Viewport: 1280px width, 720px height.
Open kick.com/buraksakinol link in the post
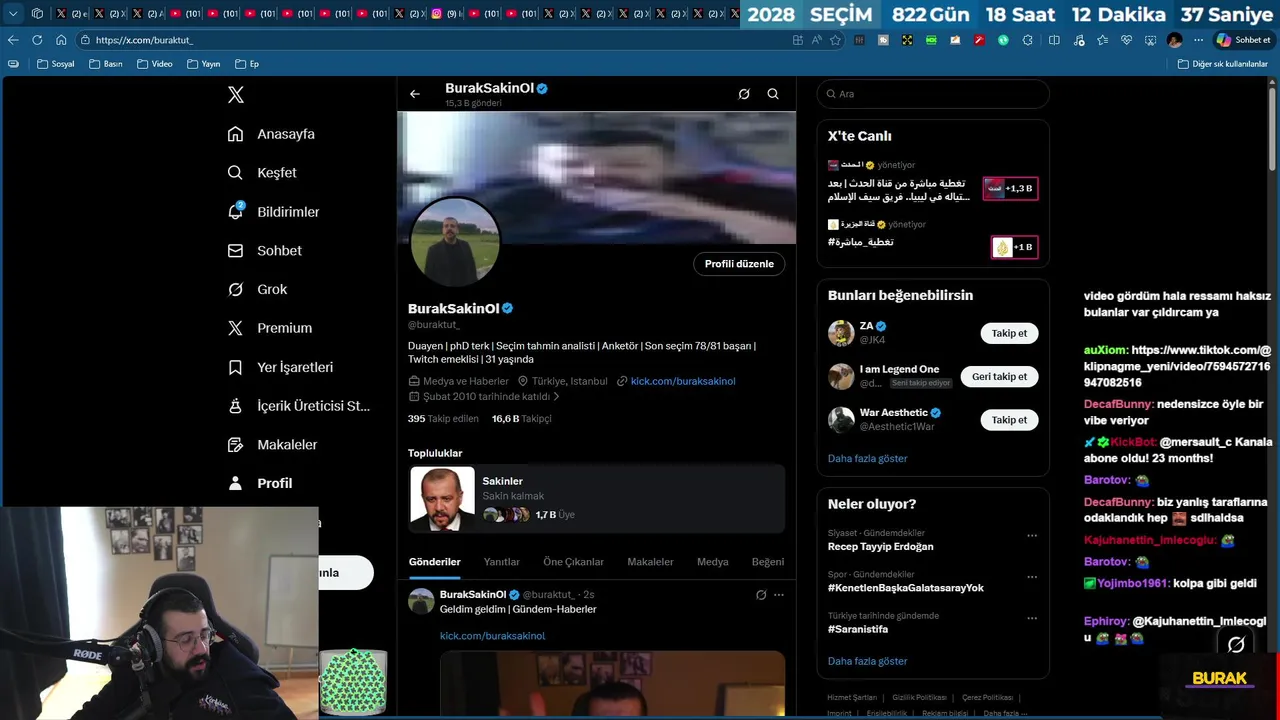pyautogui.click(x=492, y=636)
